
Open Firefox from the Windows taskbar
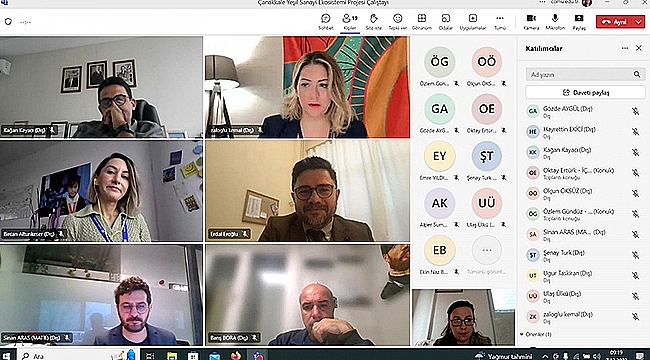coord(235,355)
